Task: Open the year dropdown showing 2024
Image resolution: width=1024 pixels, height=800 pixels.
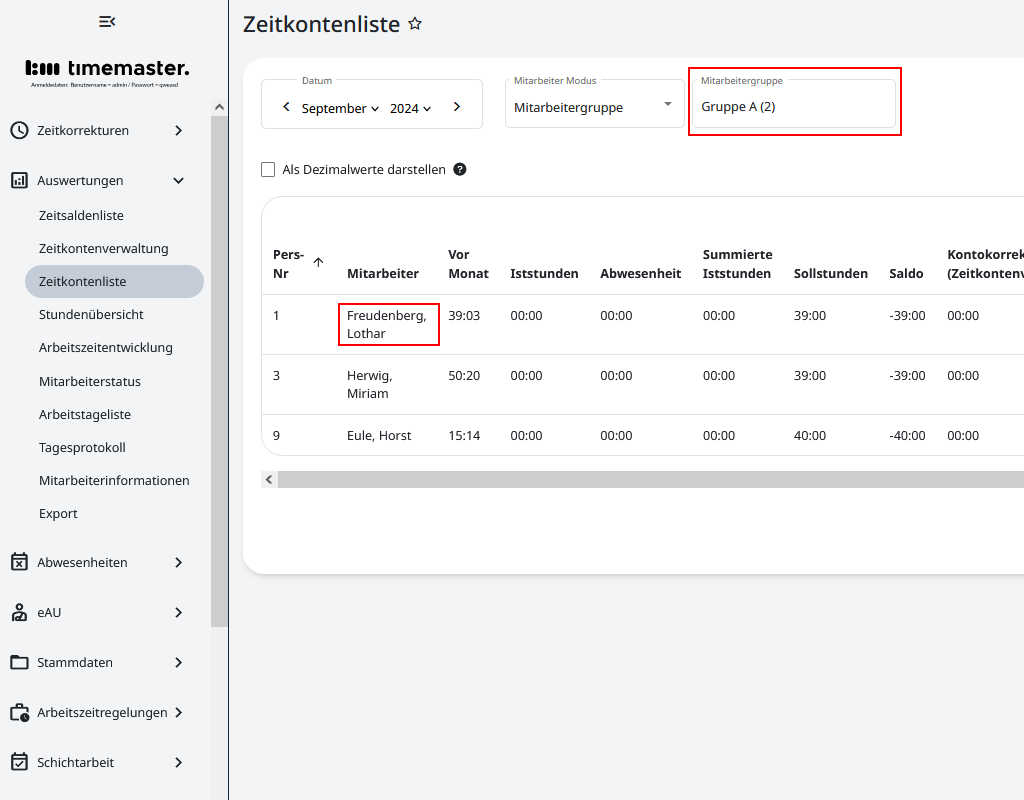Action: click(410, 108)
